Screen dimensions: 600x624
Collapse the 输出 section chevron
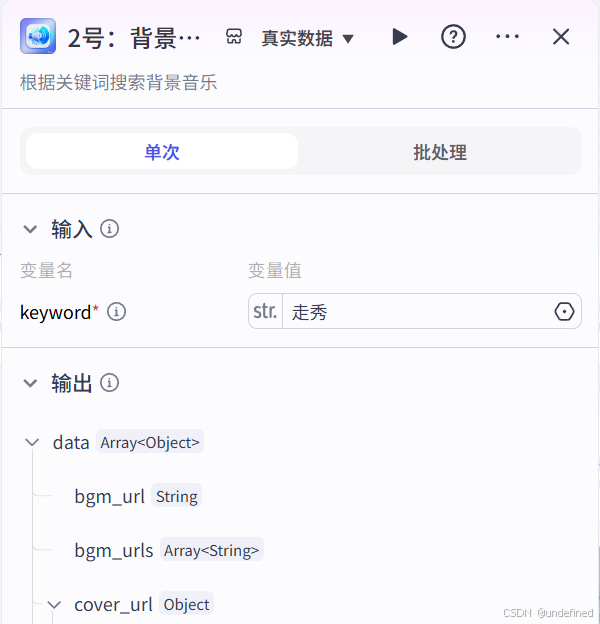tap(30, 383)
